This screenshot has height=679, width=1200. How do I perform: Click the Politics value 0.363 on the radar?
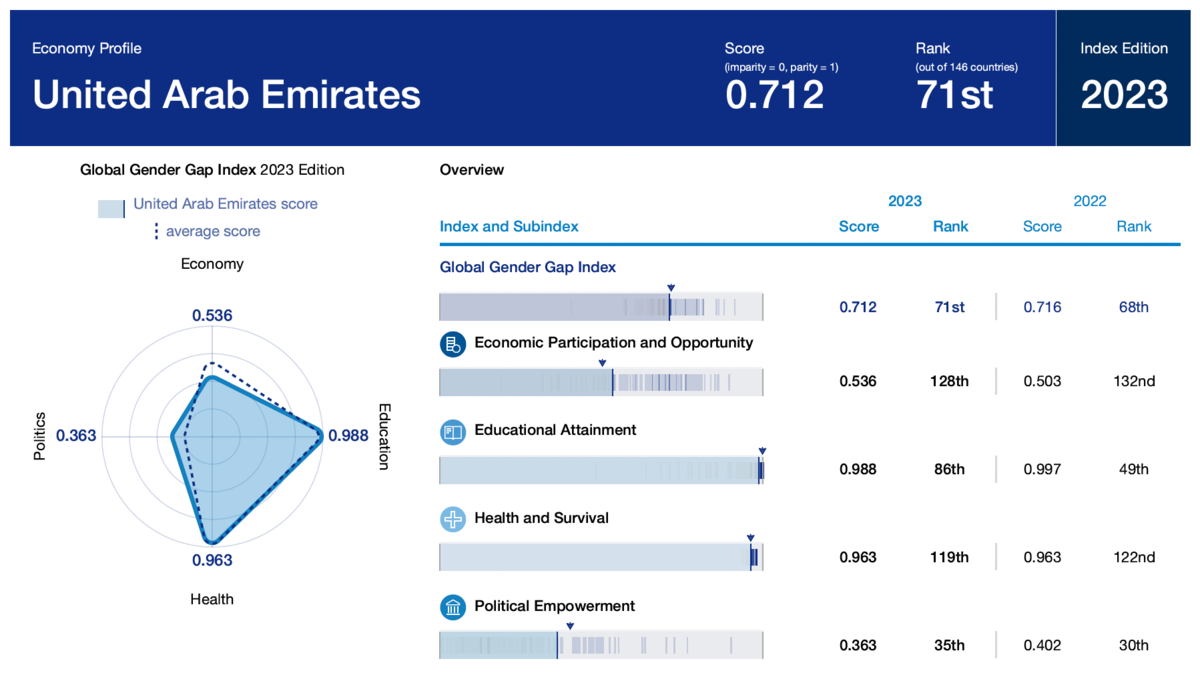click(76, 436)
